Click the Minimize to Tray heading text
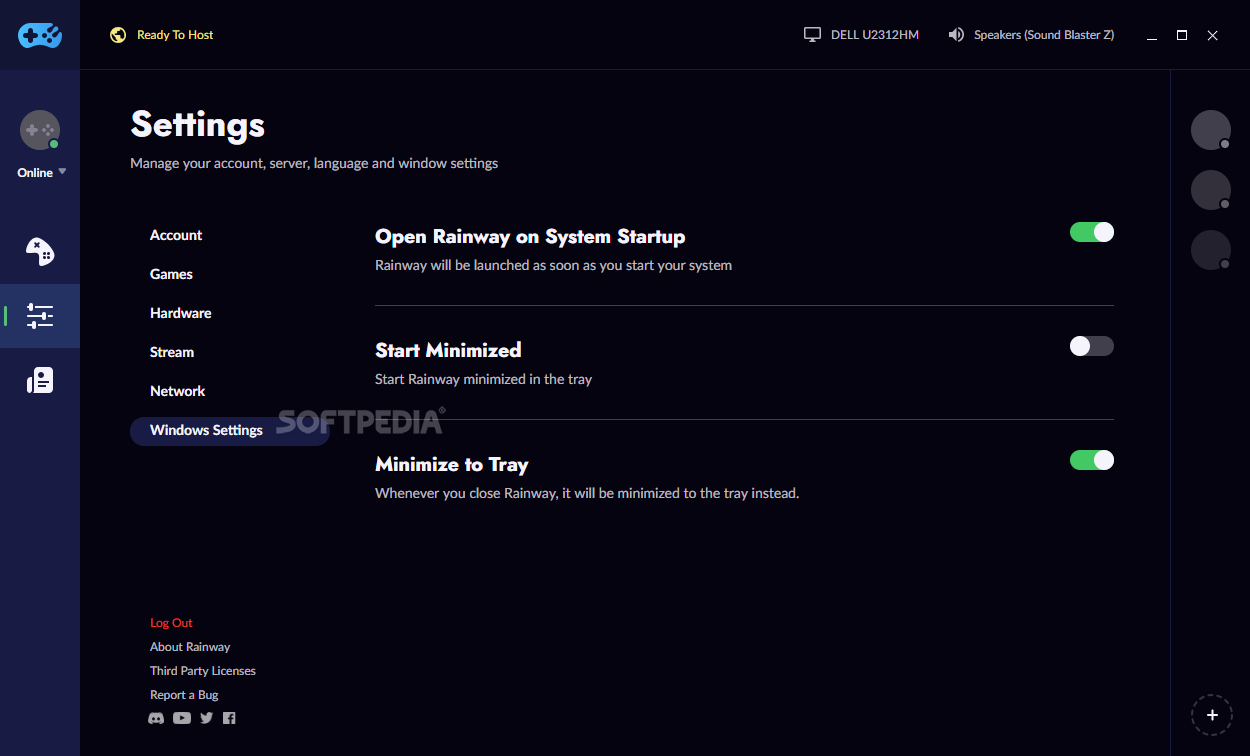The height and width of the screenshot is (756, 1250). tap(452, 464)
